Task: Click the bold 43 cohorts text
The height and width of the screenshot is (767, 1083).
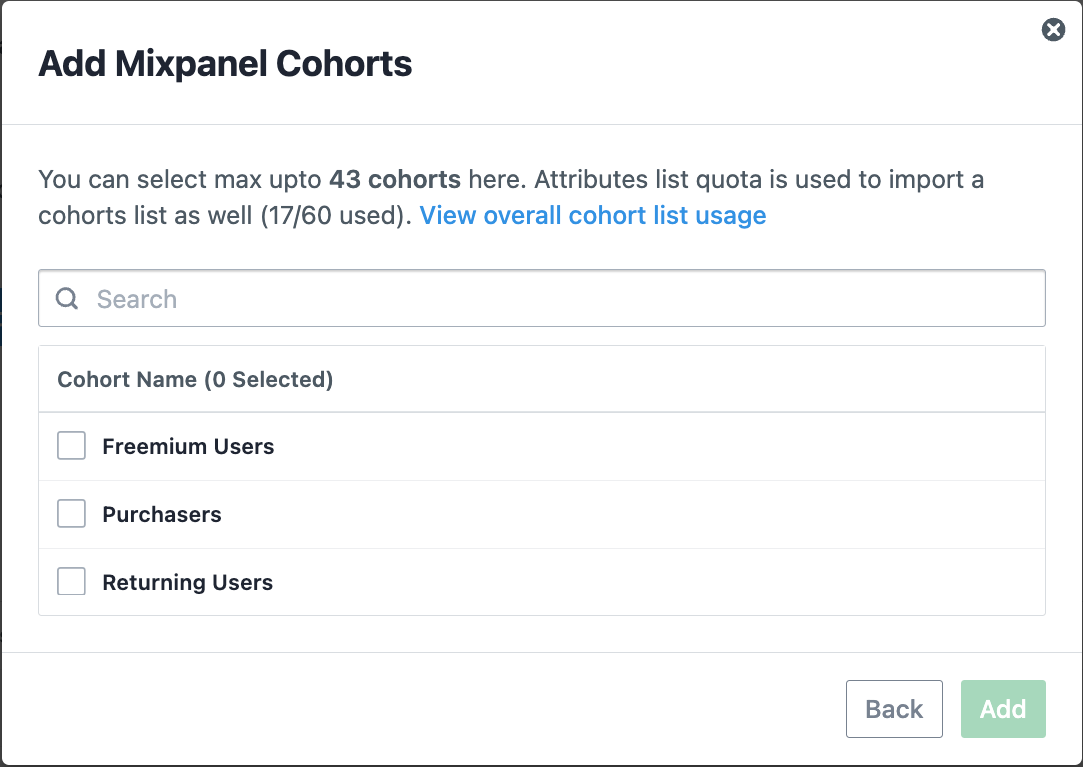Action: coord(394,180)
